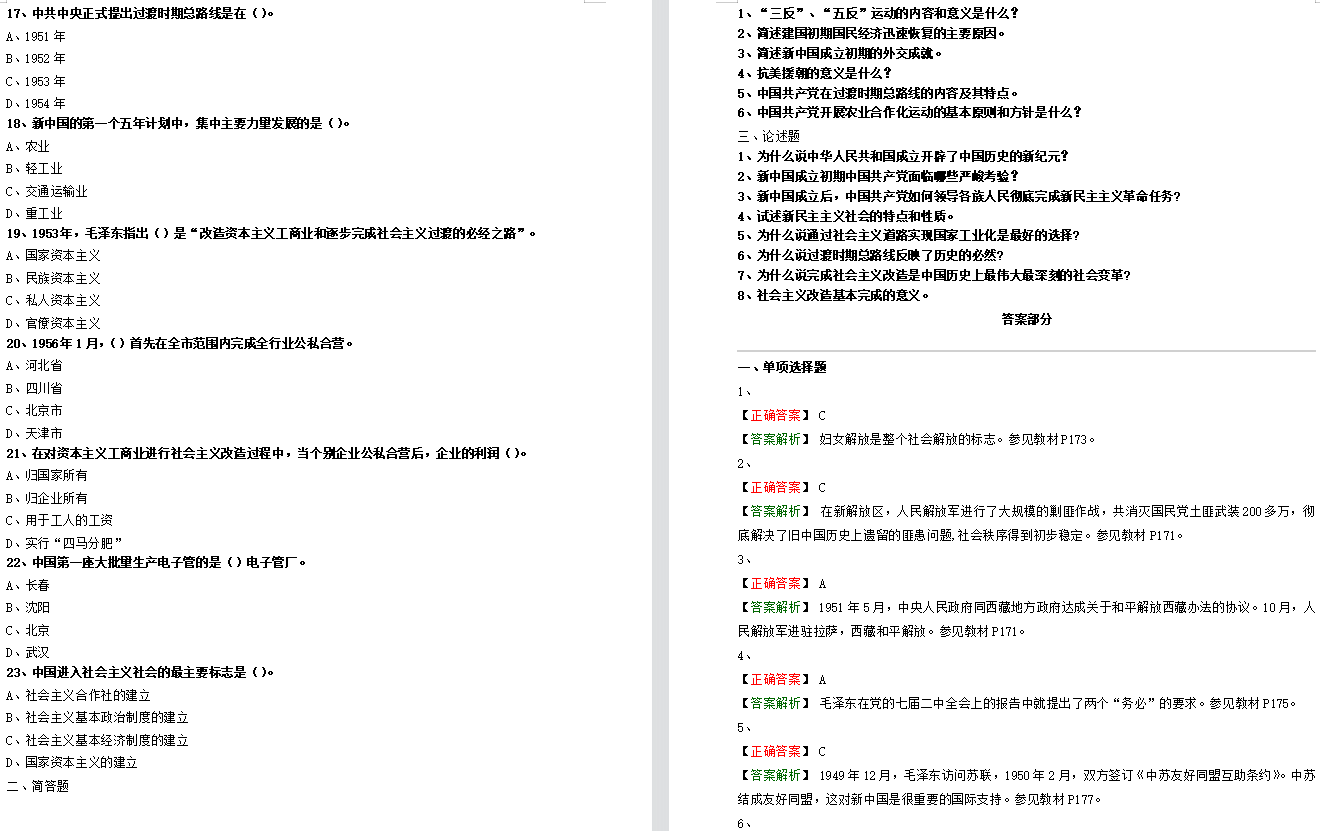Viewport: 1320px width, 831px height.
Task: Click question 22 about 电子管厂
Action: click(x=156, y=563)
